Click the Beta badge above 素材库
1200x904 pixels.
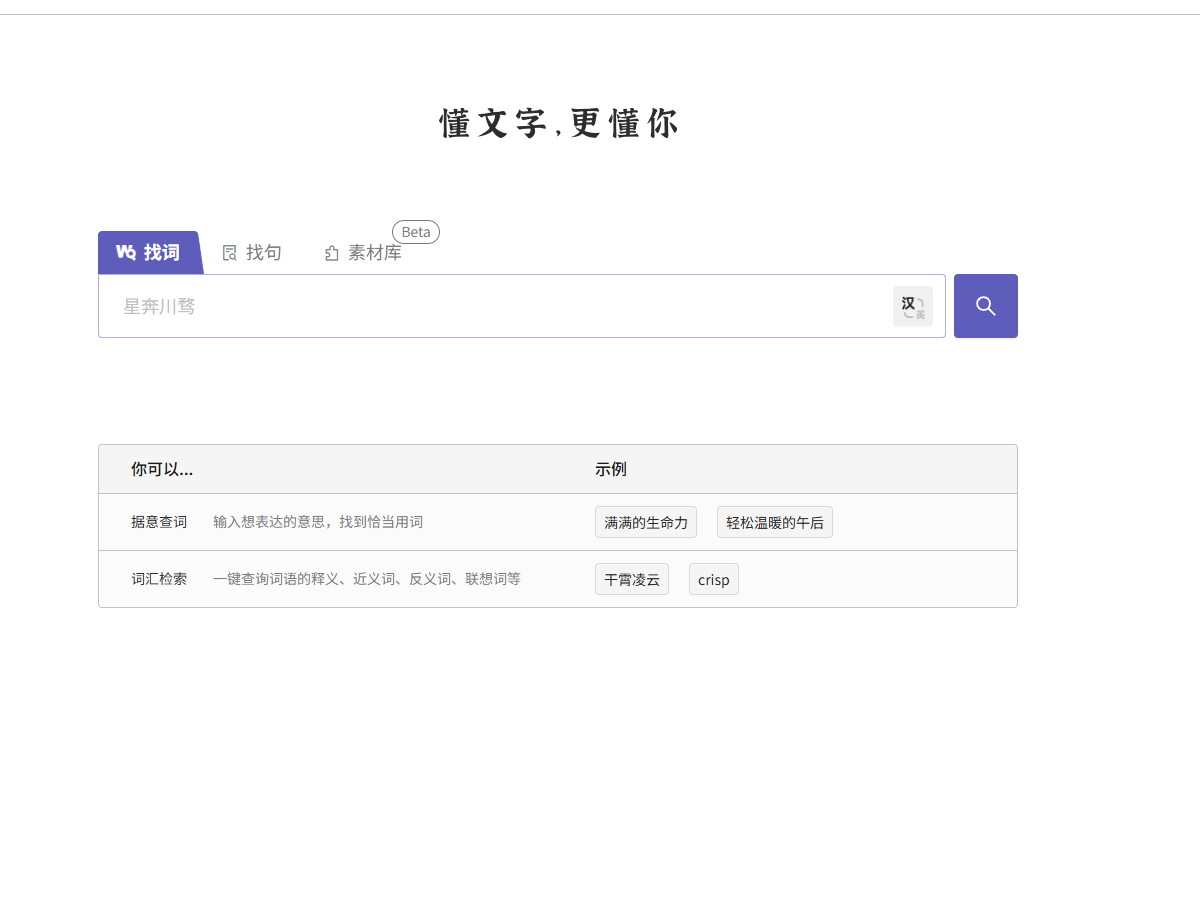click(x=415, y=232)
